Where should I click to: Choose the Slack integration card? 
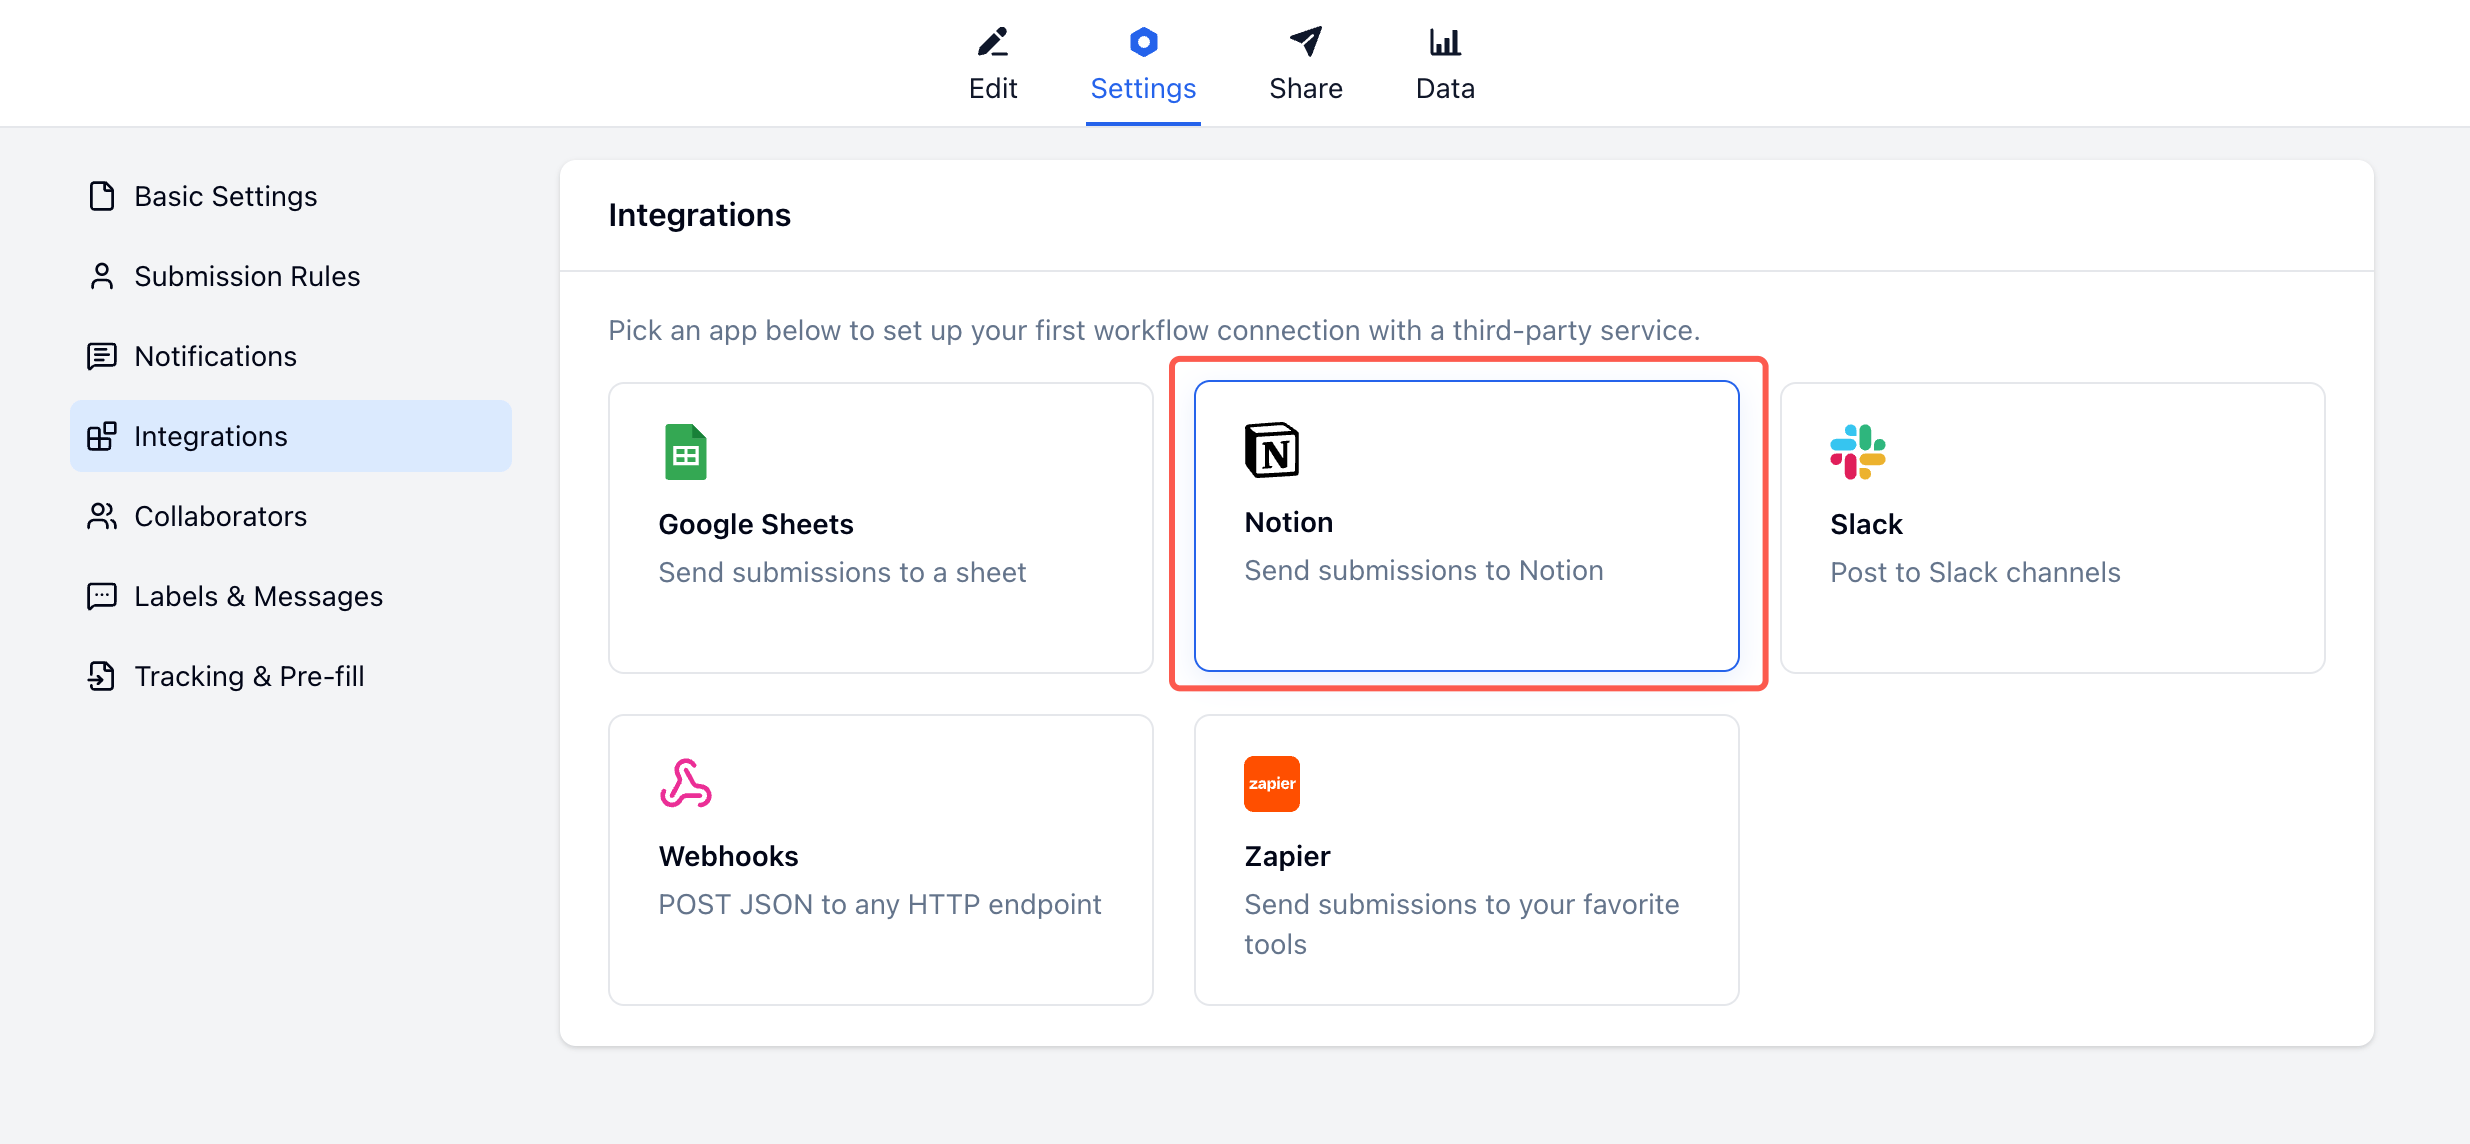(2053, 528)
